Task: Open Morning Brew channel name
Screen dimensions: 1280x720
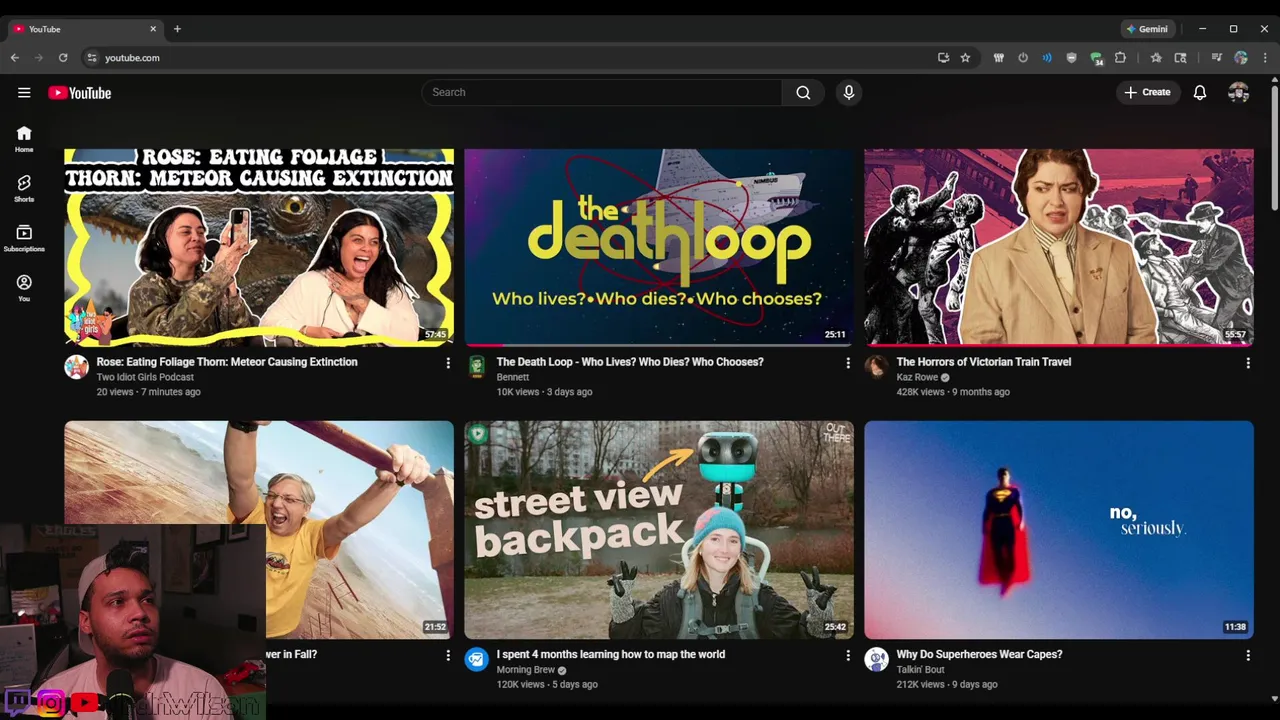Action: [x=526, y=670]
